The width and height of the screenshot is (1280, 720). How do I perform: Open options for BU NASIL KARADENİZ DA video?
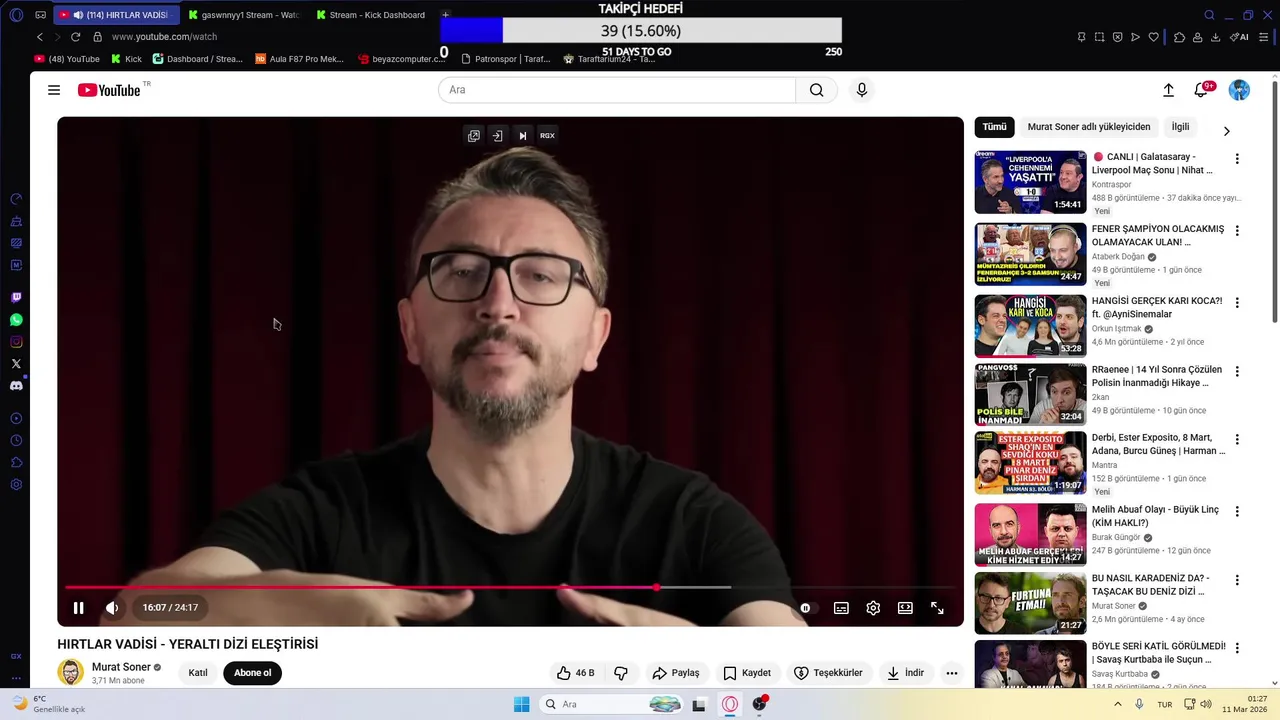1237,580
